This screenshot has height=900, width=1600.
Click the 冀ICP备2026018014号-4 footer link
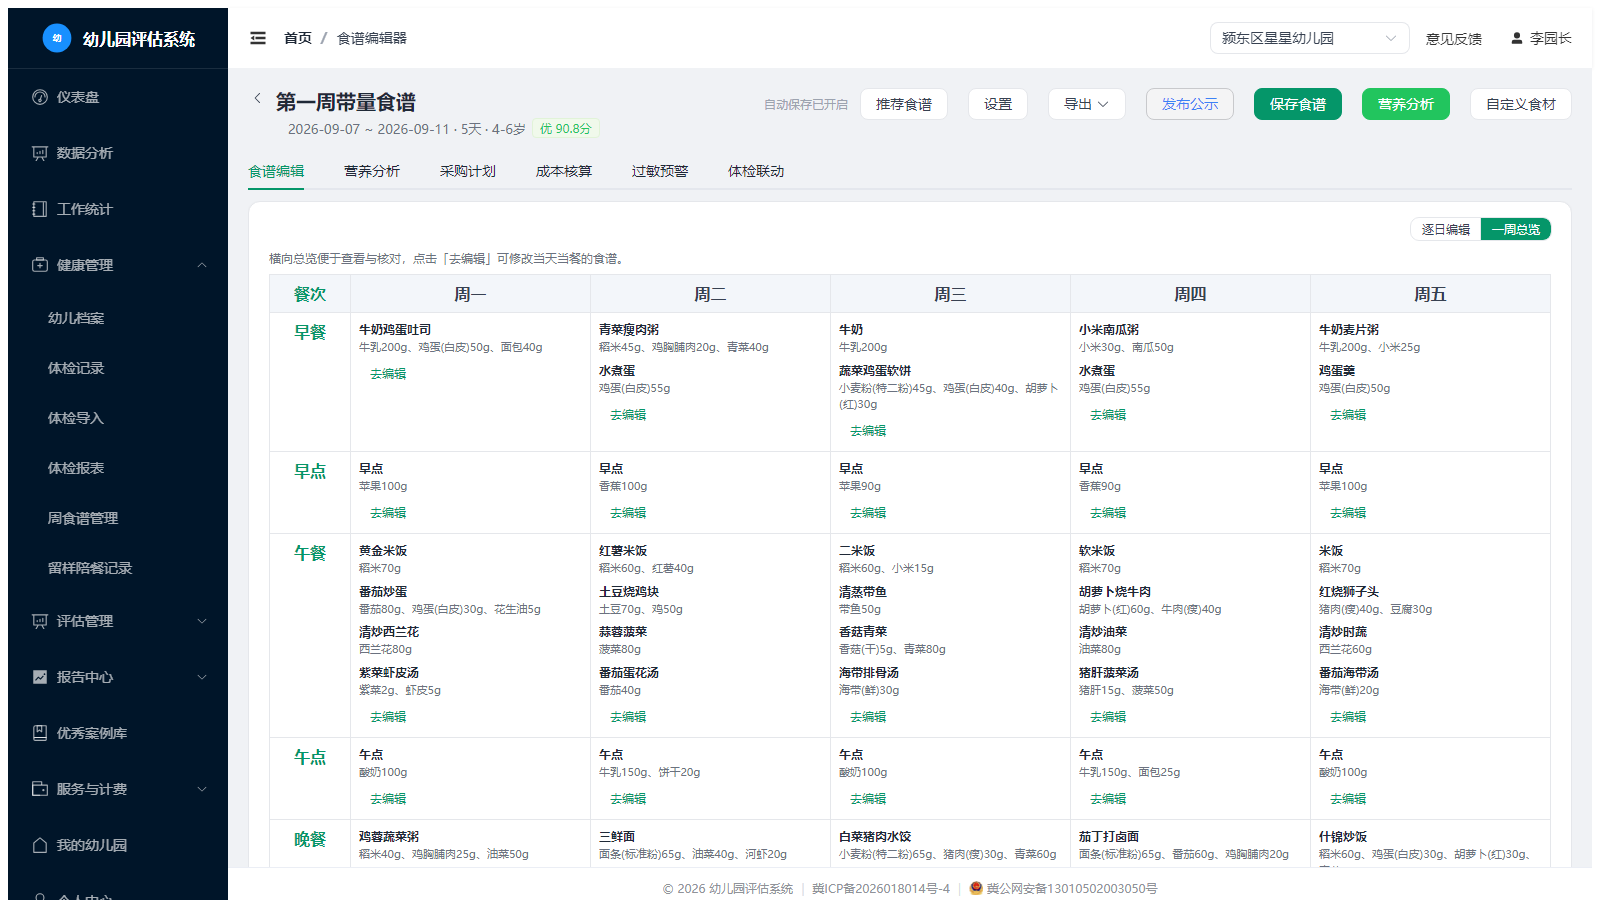pyautogui.click(x=881, y=888)
